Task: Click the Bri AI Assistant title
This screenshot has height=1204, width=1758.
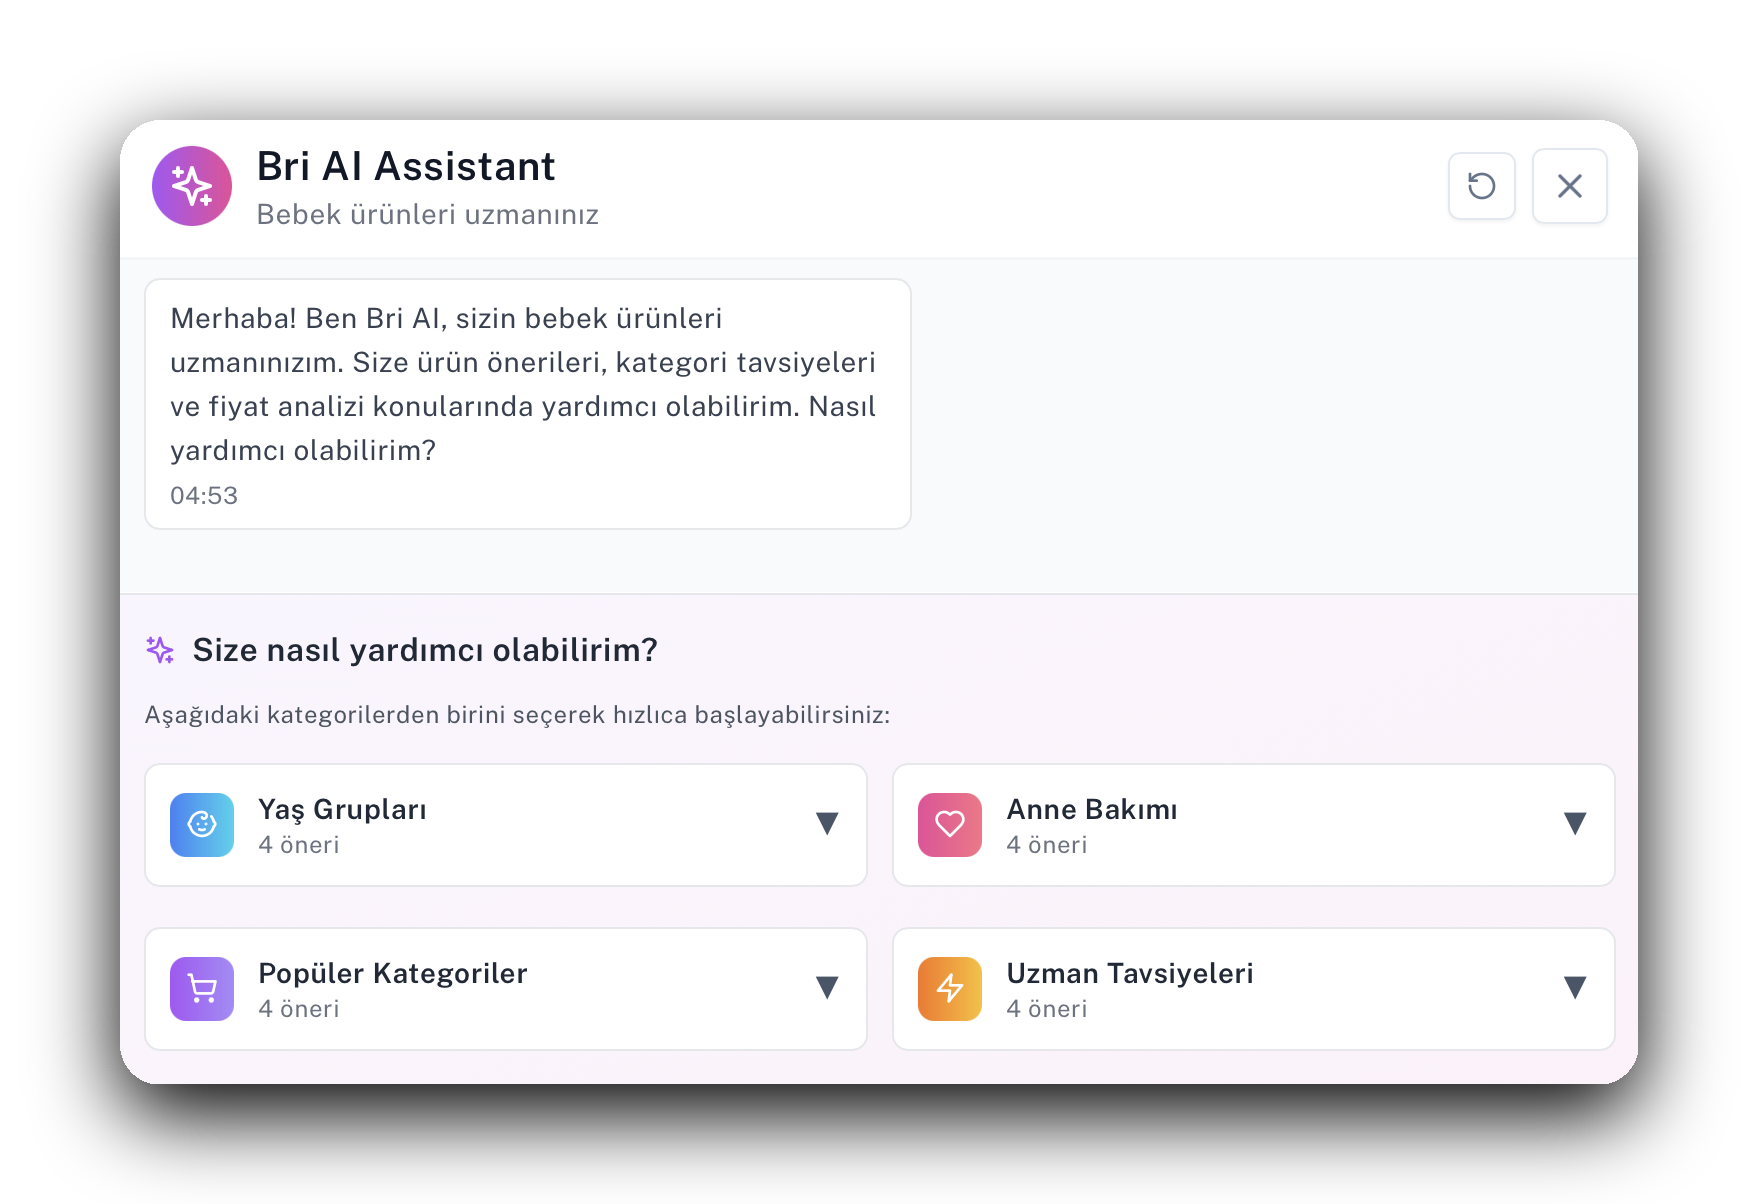Action: [406, 166]
